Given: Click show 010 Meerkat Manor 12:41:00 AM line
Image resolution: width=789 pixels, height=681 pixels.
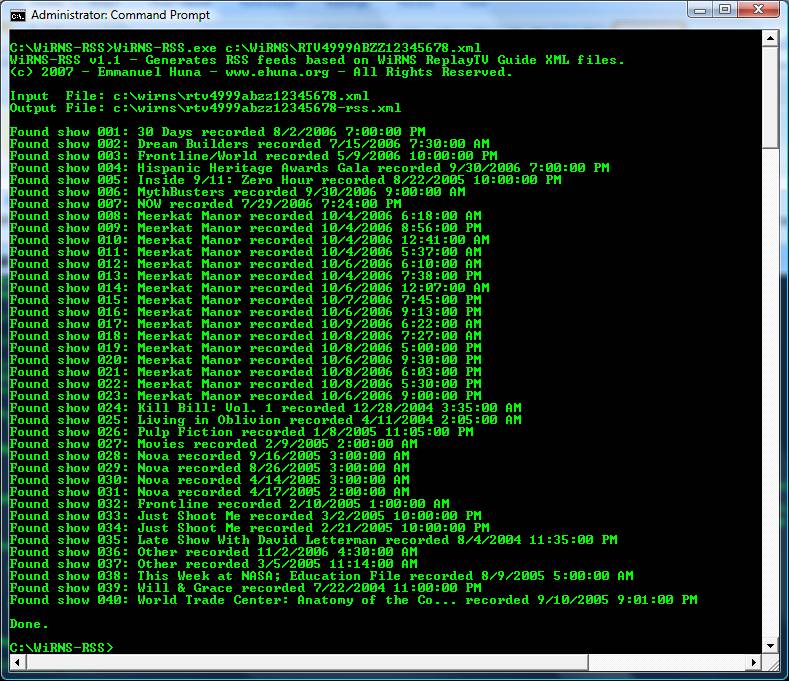Looking at the screenshot, I should point(250,240).
